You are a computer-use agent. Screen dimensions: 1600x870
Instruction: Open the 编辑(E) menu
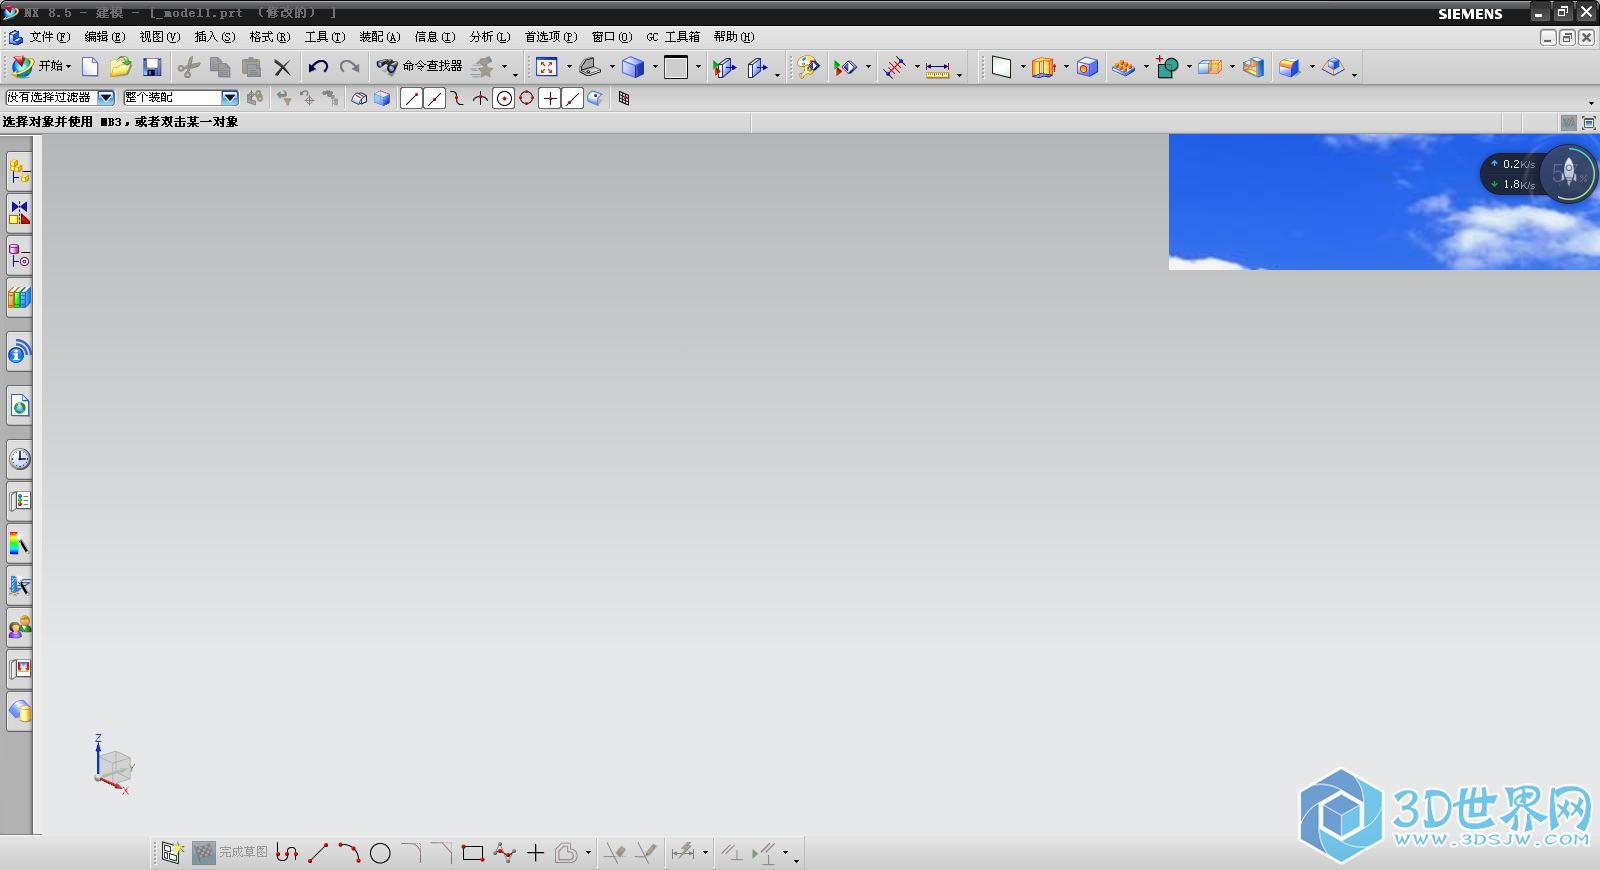105,37
